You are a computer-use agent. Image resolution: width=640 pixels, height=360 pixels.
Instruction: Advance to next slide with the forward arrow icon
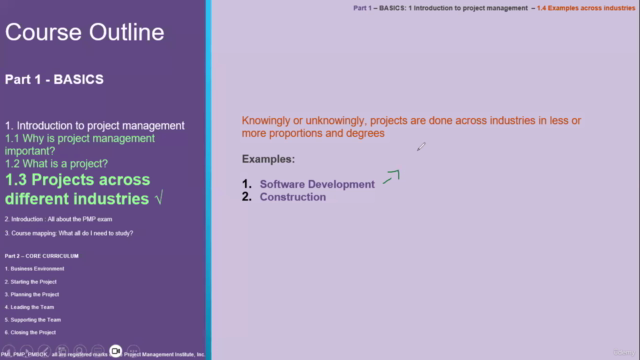click(27, 351)
